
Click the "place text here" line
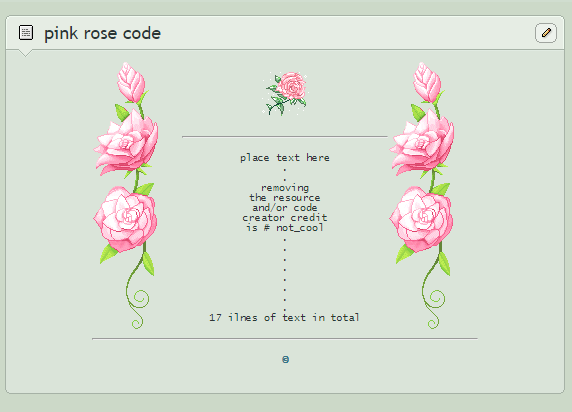pos(285,158)
